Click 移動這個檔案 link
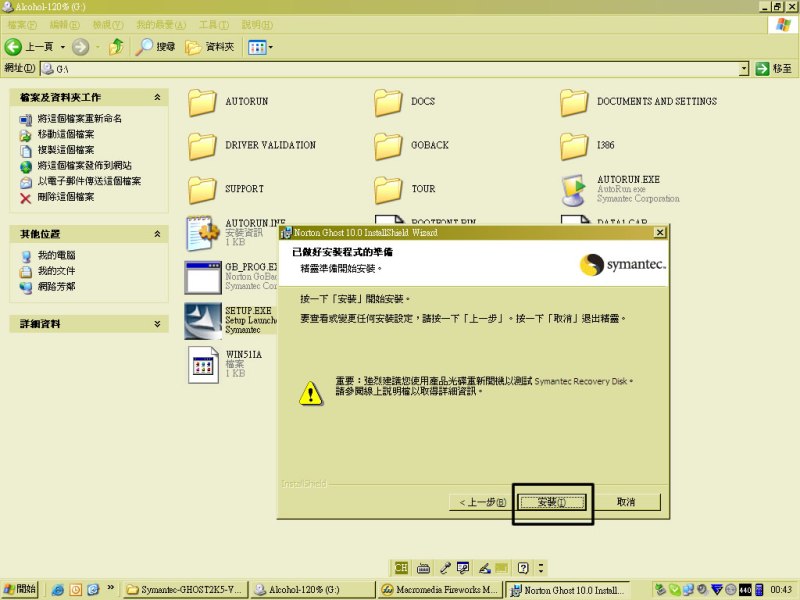Image resolution: width=800 pixels, height=600 pixels. point(66,134)
